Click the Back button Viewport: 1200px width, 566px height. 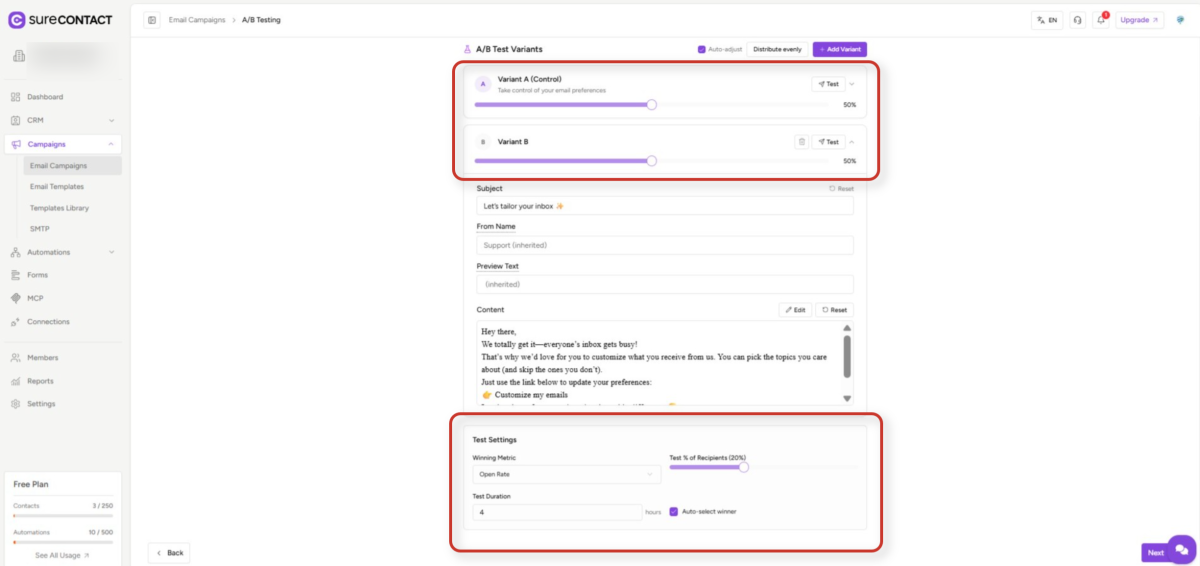pyautogui.click(x=169, y=553)
